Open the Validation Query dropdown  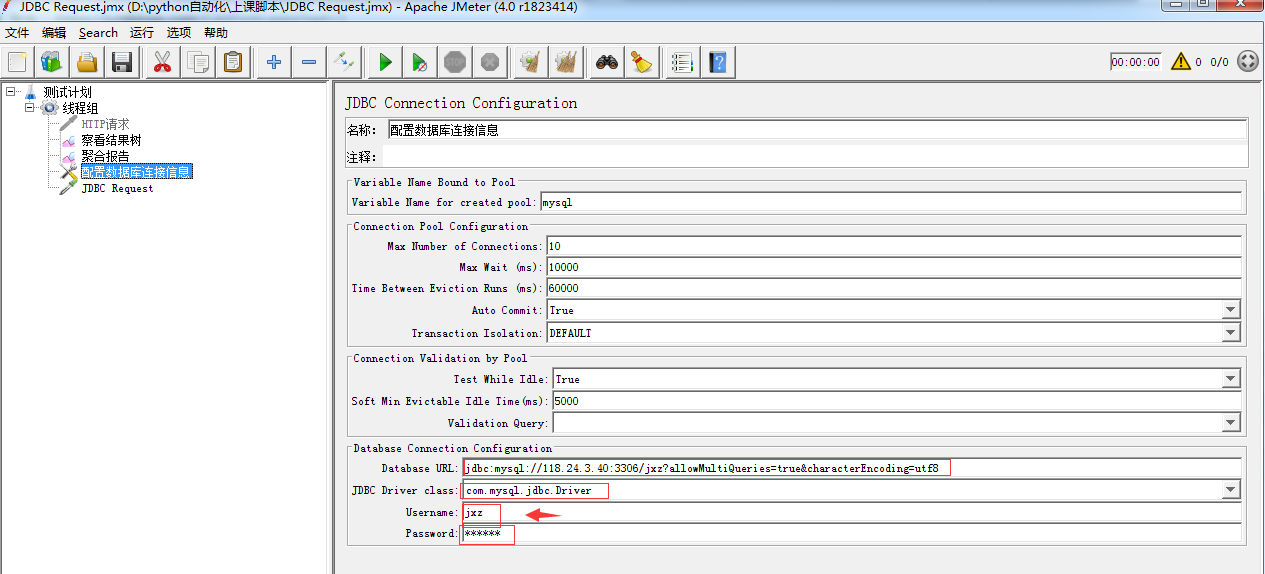pyautogui.click(x=1231, y=423)
